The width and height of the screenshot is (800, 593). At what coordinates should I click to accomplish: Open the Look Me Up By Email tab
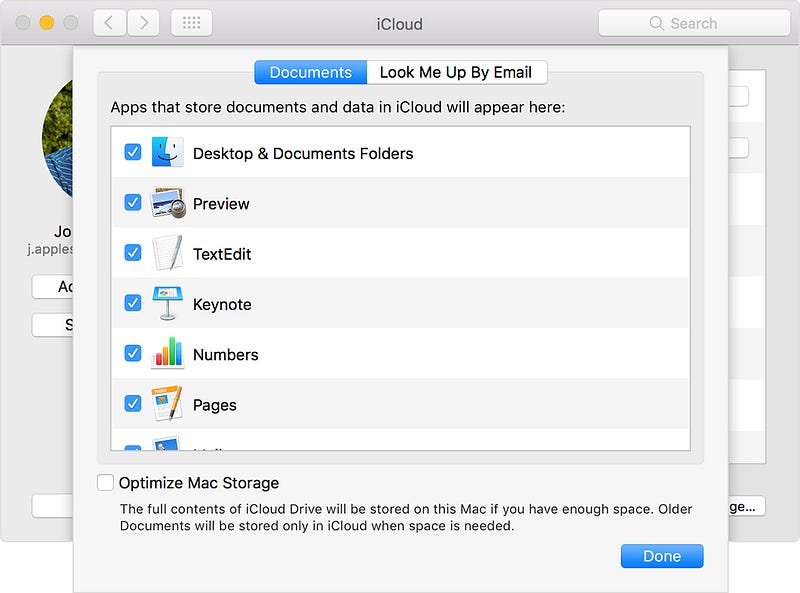457,72
